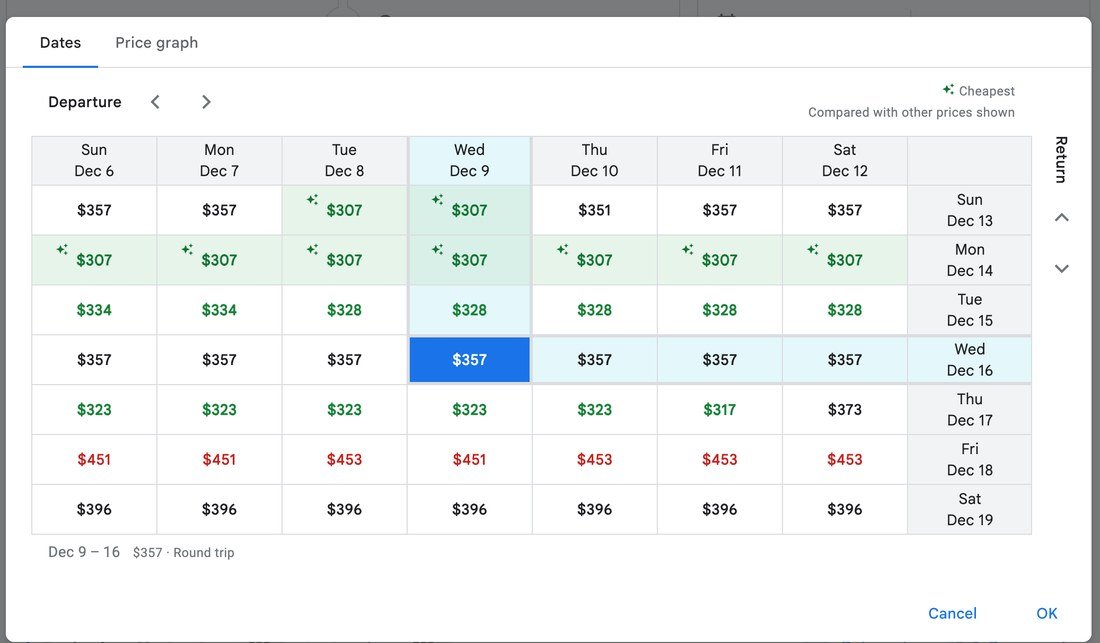The image size is (1100, 643).
Task: Select $317 fare Dec 11 to Dec 17
Action: (720, 410)
